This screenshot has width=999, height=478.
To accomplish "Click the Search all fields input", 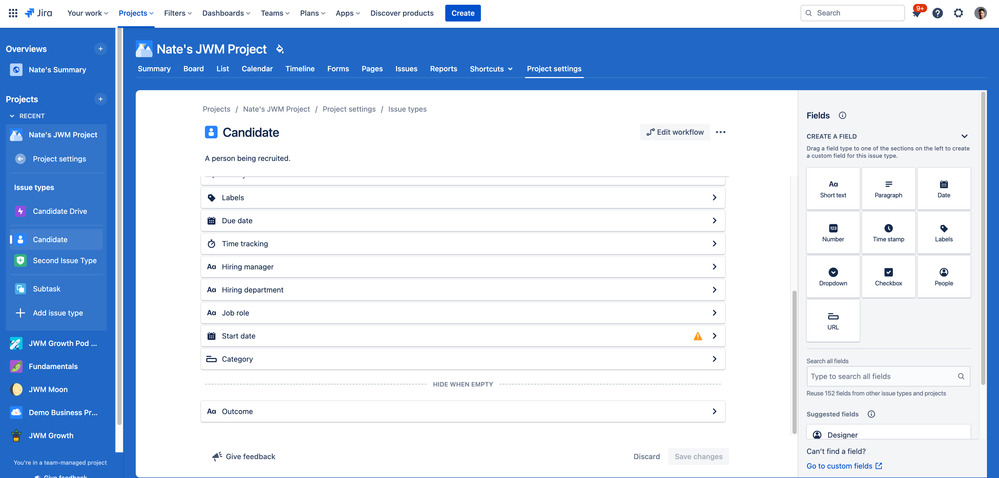I will (x=888, y=376).
